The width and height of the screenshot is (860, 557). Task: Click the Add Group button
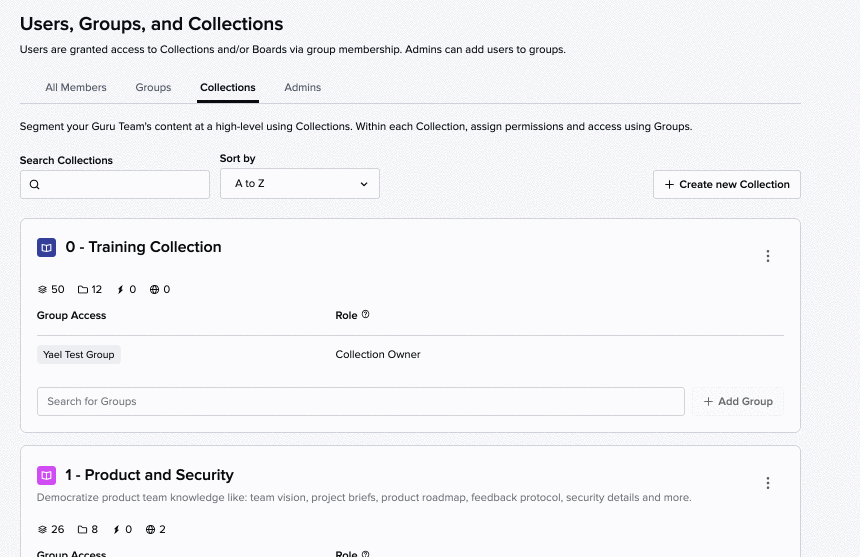click(x=738, y=401)
